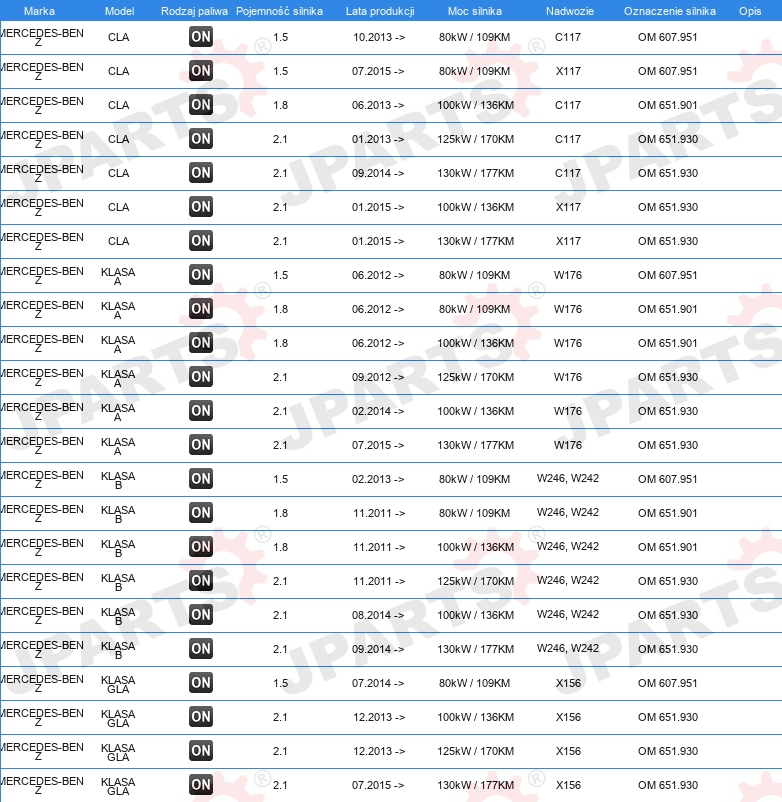Select the production date 09.2012 -> cell

point(378,377)
